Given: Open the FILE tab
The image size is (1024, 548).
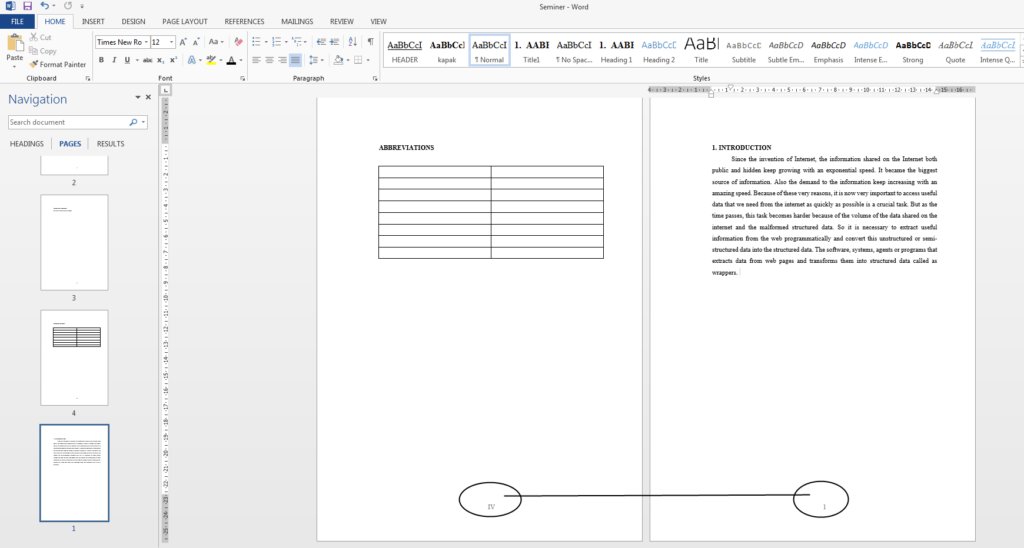Looking at the screenshot, I should pos(18,22).
